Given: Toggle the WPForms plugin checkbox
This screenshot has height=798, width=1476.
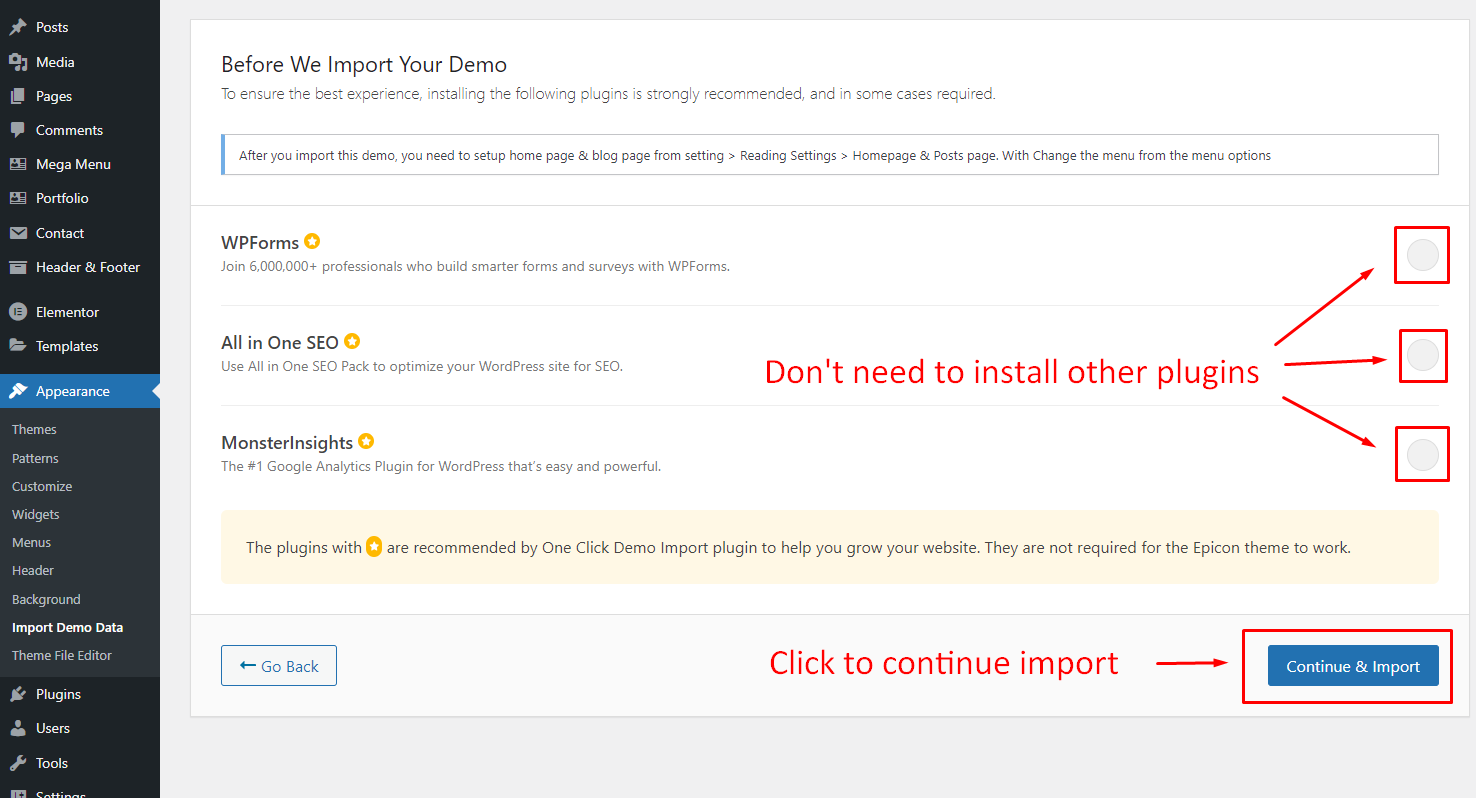Looking at the screenshot, I should 1422,255.
